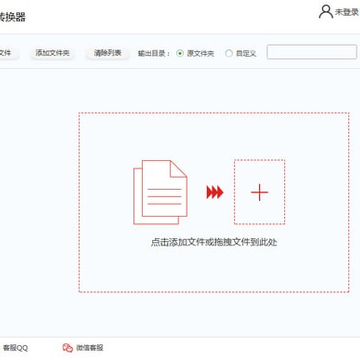This screenshot has width=360, height=360.
Task: Click the 添加文件夹 button
Action: coord(52,53)
